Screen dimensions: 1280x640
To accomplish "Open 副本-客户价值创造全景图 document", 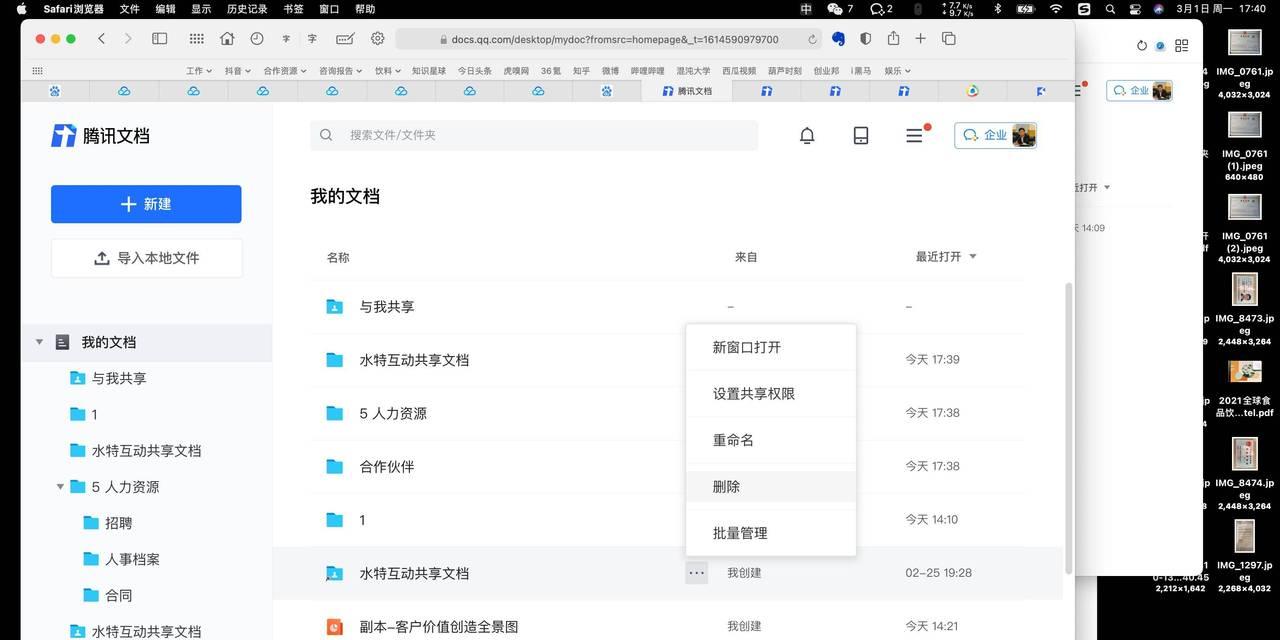I will [x=439, y=627].
